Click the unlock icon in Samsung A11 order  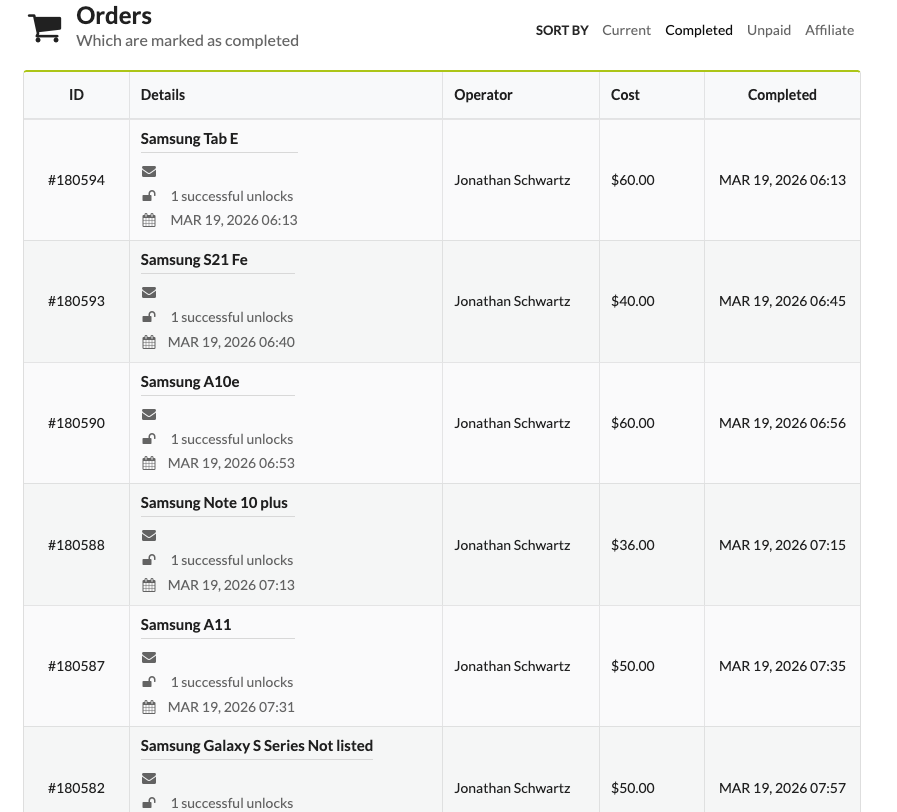149,682
